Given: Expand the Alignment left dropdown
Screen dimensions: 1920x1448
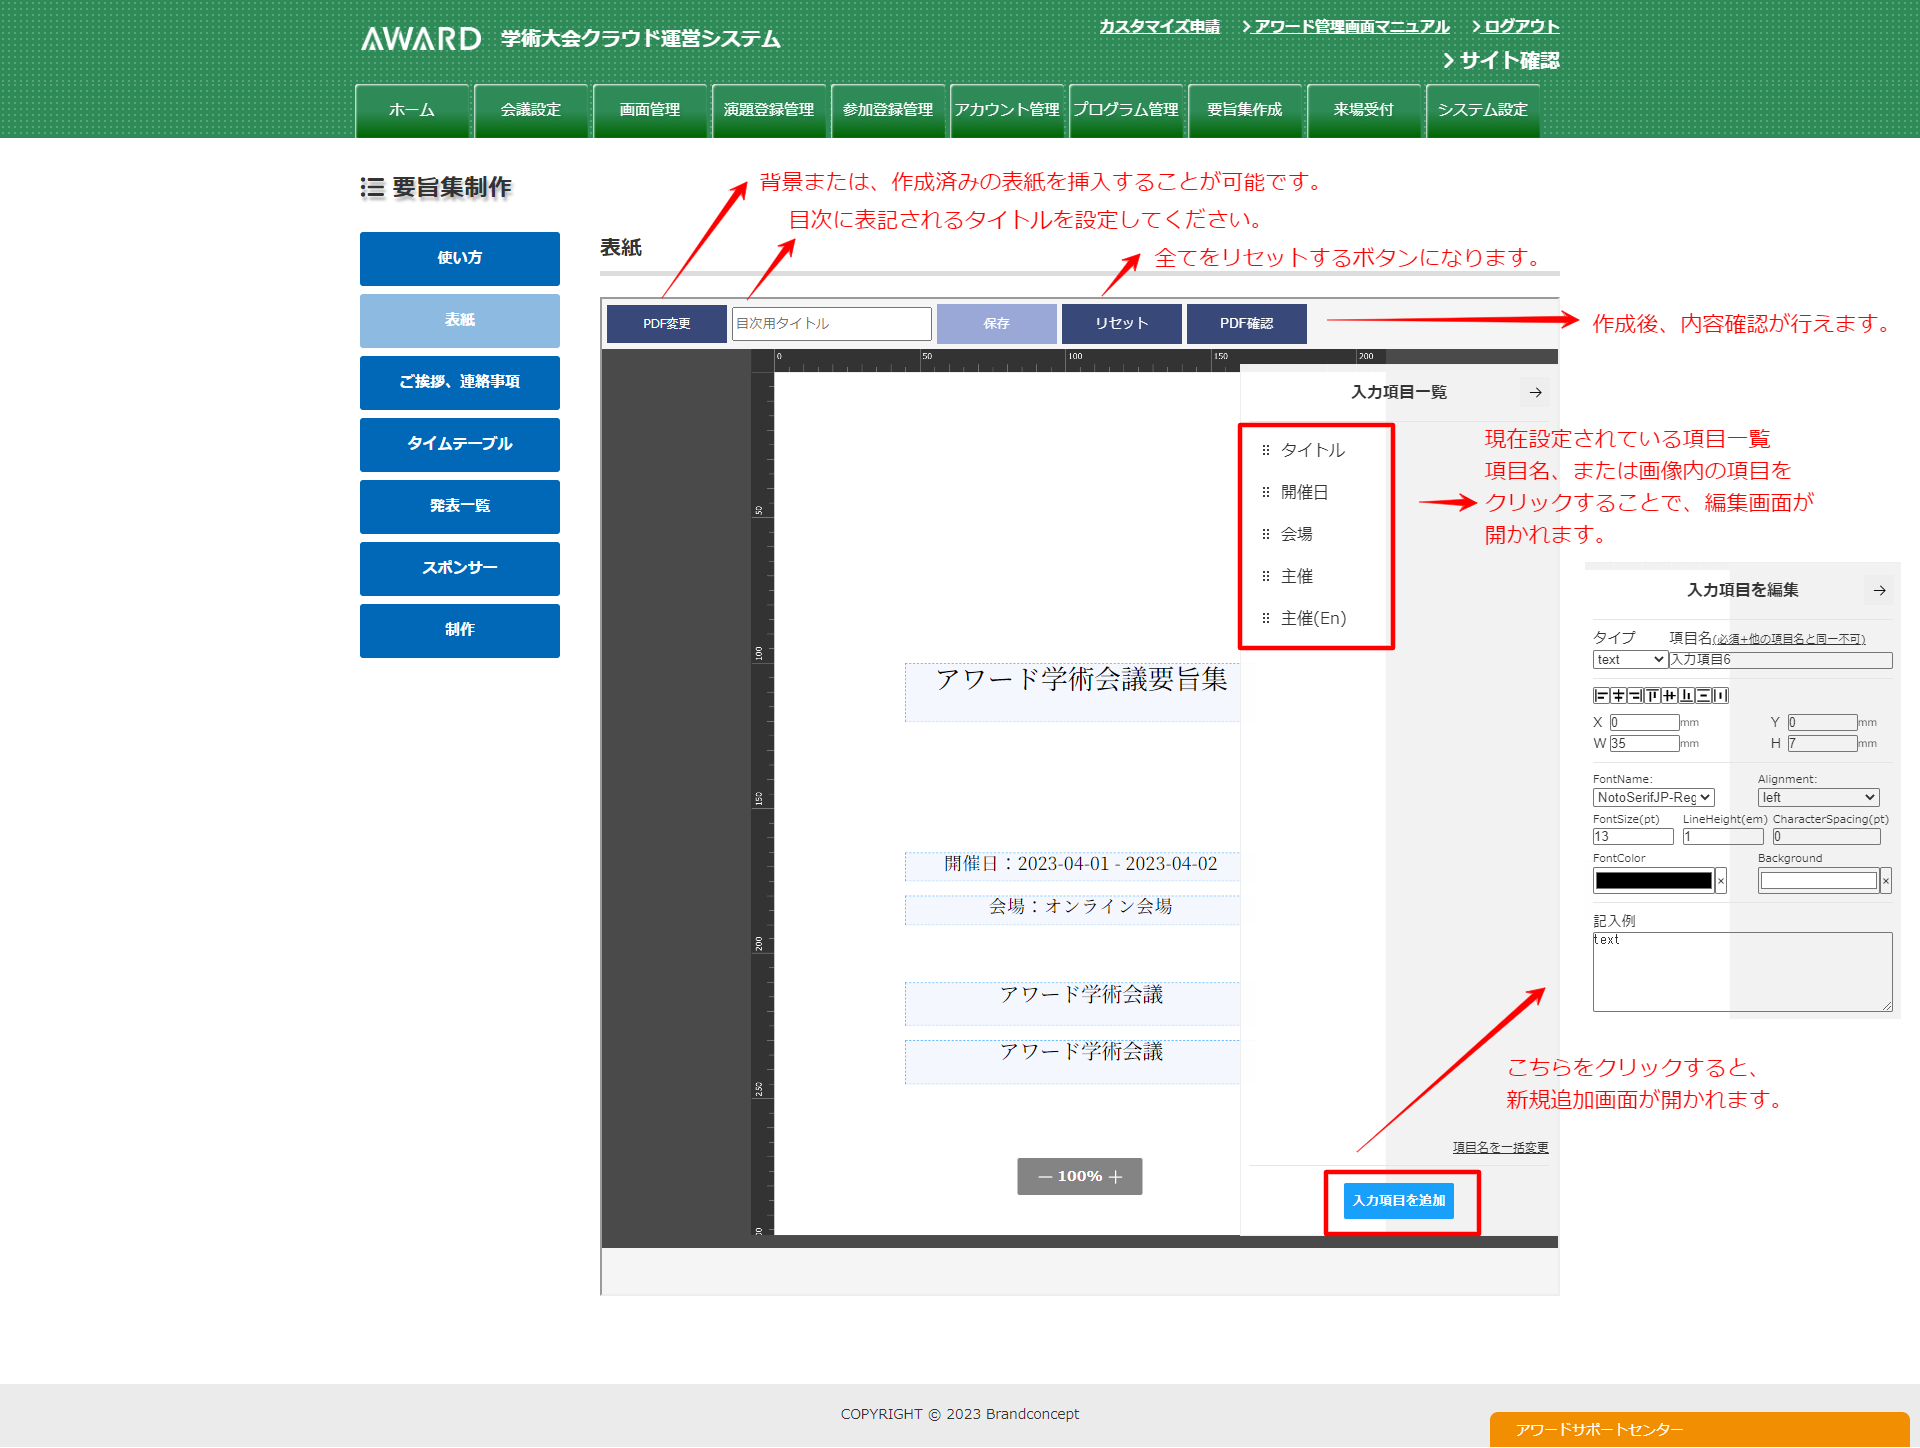Looking at the screenshot, I should 1818,798.
